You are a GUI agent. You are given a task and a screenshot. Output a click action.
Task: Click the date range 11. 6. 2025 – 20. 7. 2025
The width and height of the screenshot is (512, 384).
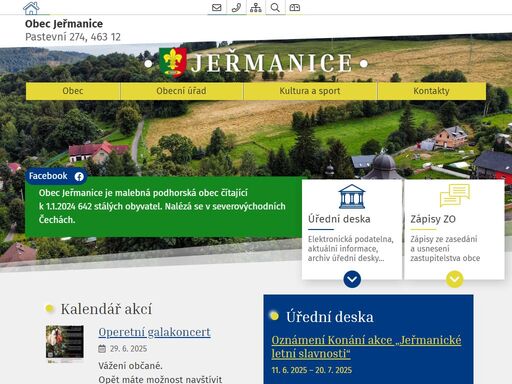[312, 370]
